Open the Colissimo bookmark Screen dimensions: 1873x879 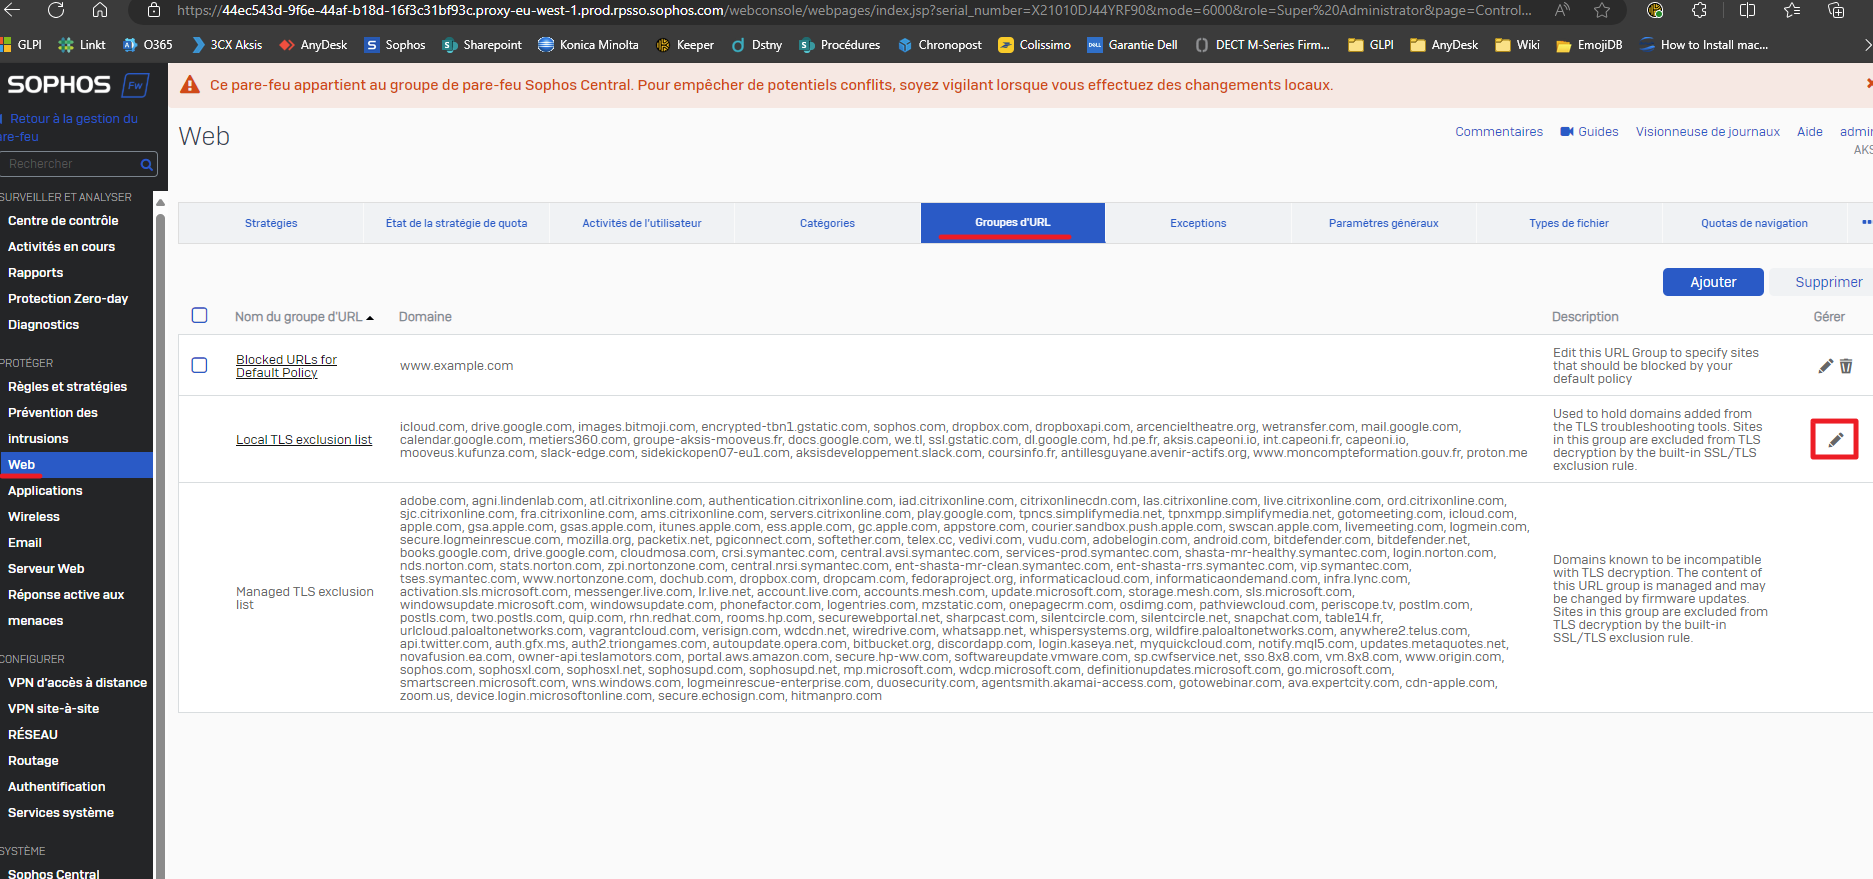click(1035, 45)
